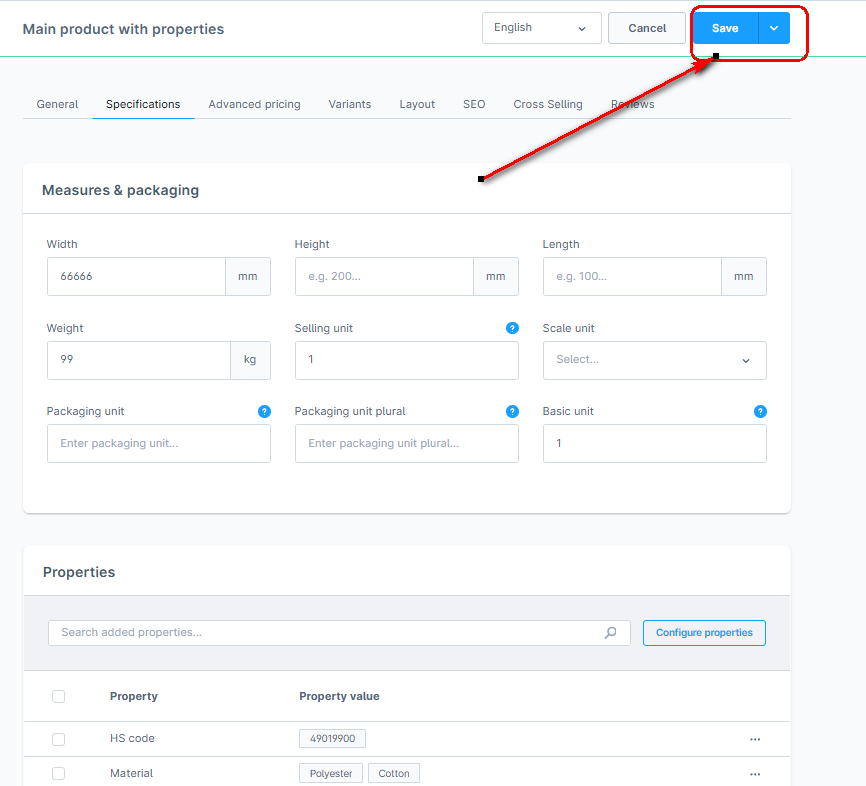Open HS code row options menu
The image size is (866, 786).
coord(755,739)
